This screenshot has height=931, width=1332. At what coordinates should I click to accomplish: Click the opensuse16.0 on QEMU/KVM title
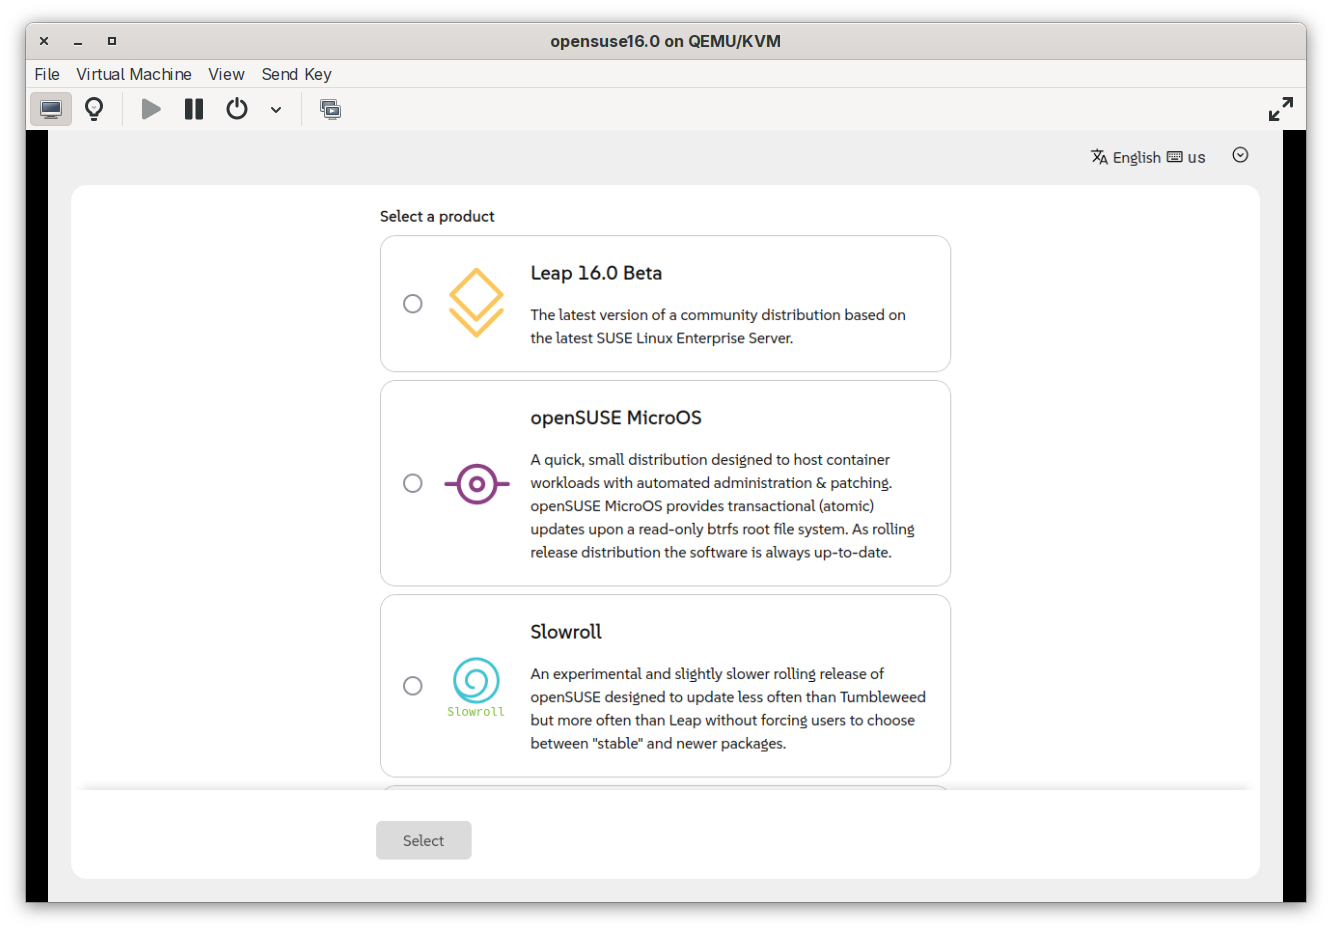coord(665,41)
